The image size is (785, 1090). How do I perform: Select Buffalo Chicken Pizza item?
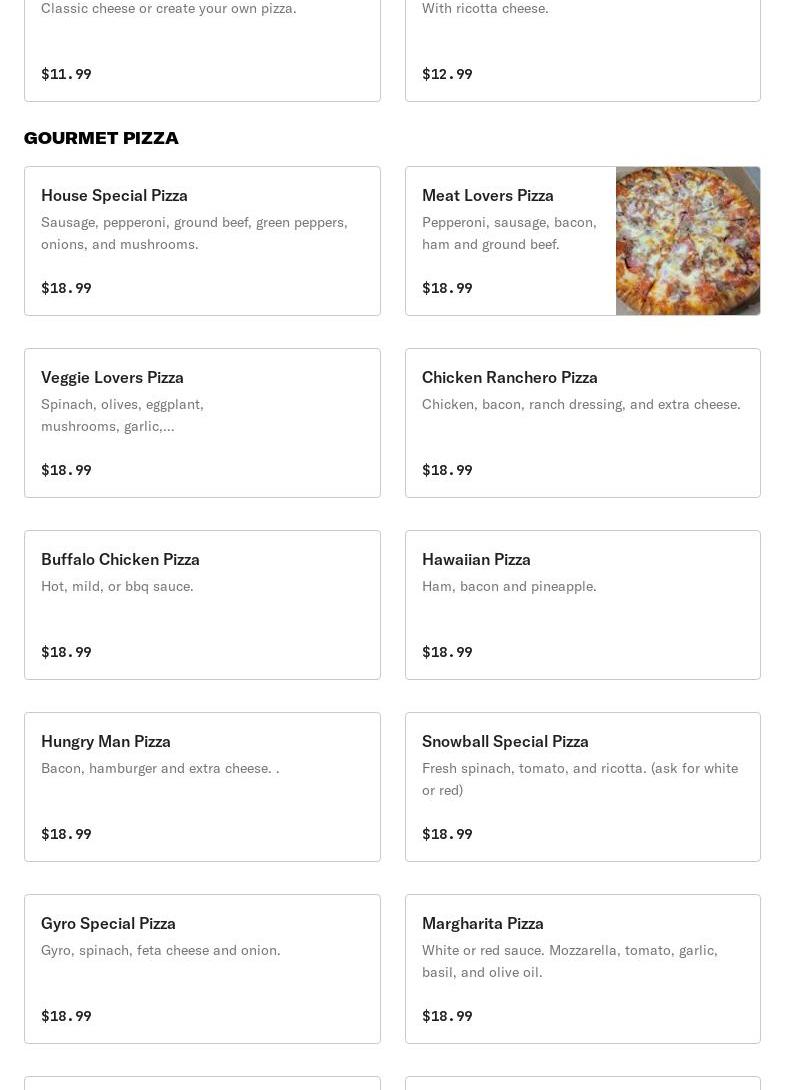click(x=202, y=605)
